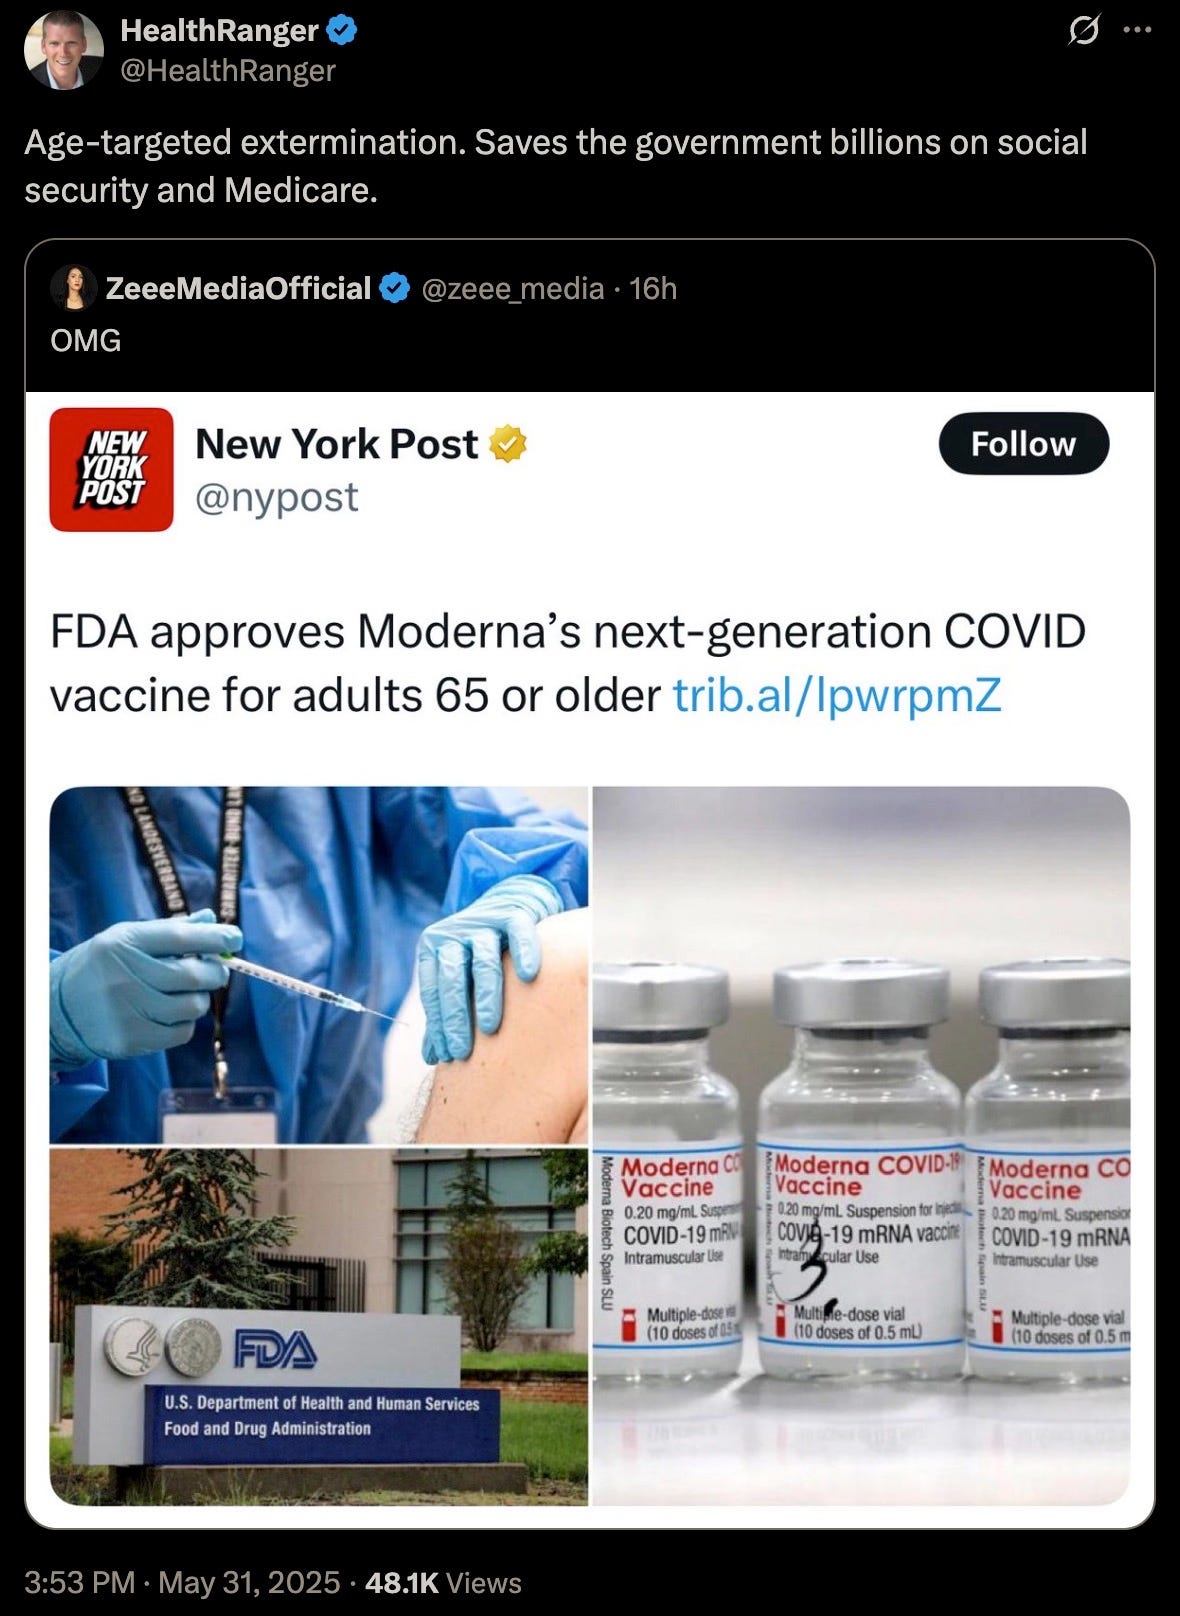Follow the New York Post account

click(1023, 443)
